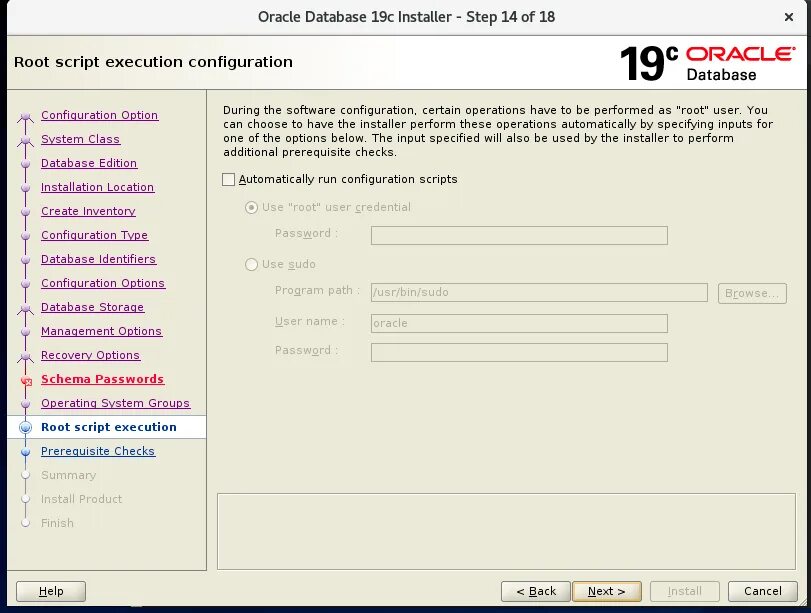
Task: Click the Finish step label
Action: (x=57, y=523)
